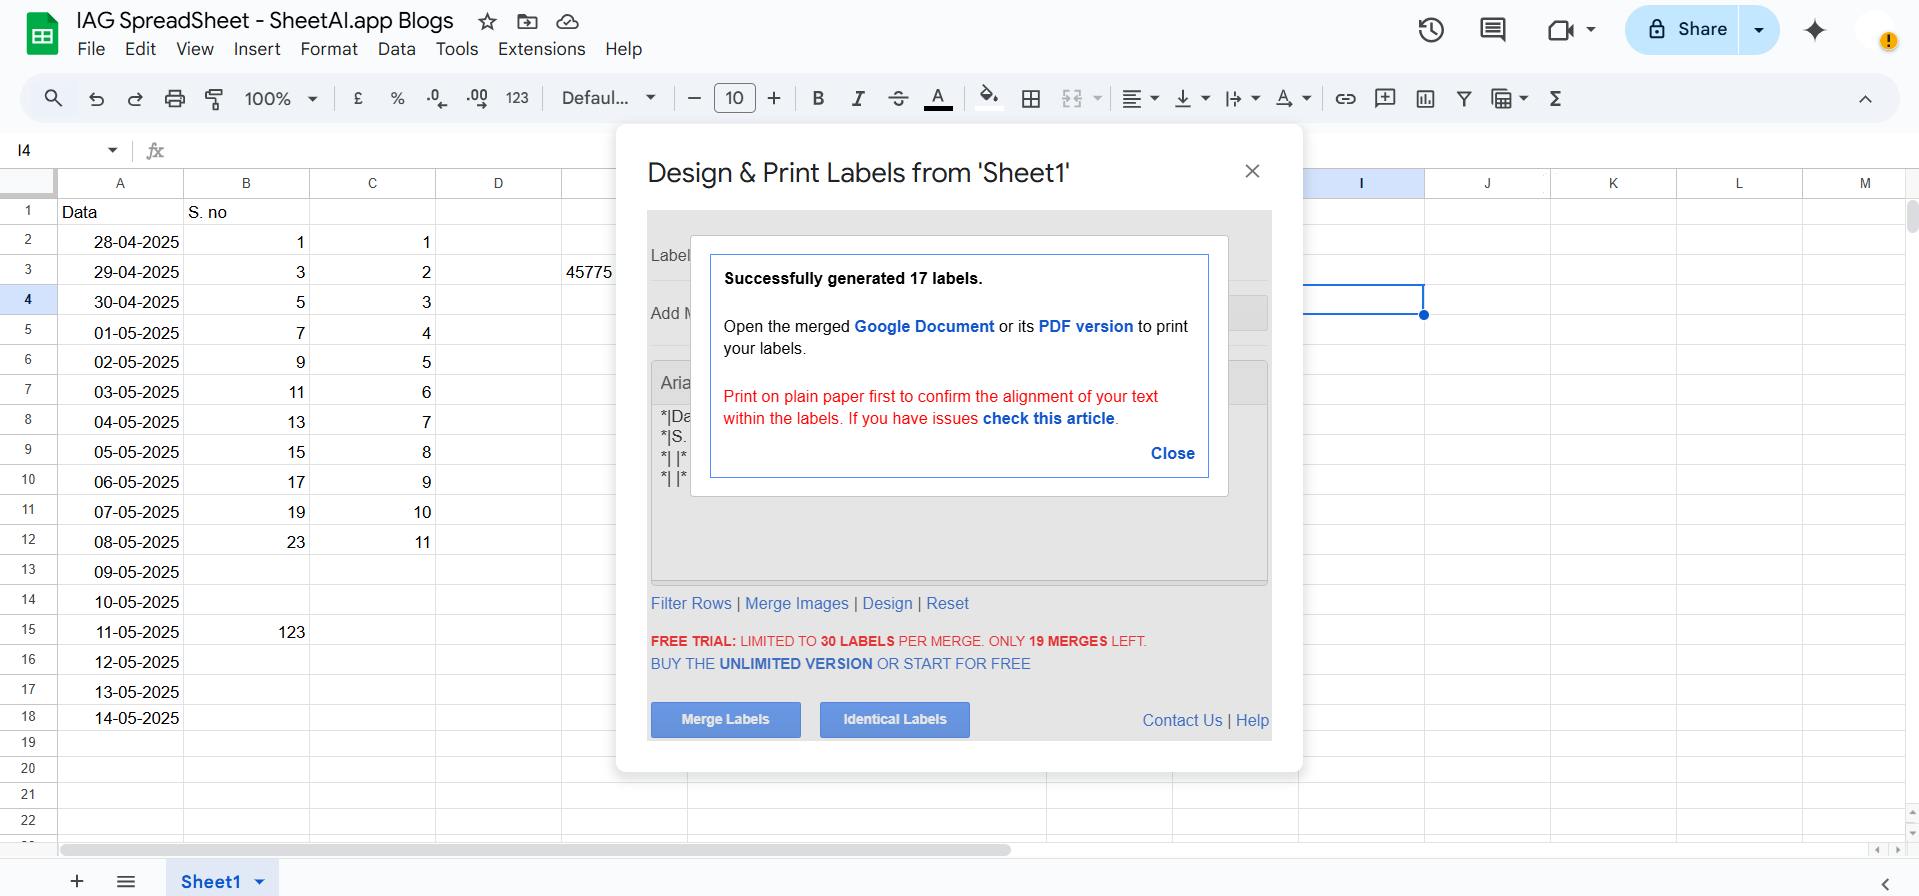Viewport: 1919px width, 896px height.
Task: Toggle bold formatting
Action: point(818,98)
